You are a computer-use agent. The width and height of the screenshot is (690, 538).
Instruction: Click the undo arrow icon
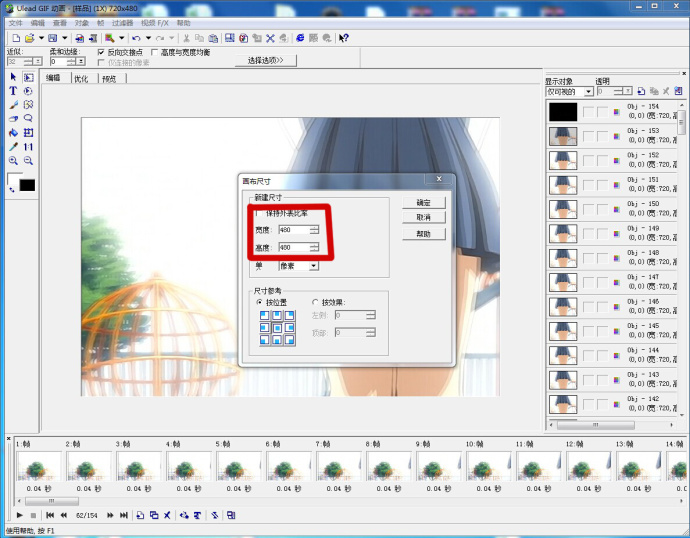point(136,38)
